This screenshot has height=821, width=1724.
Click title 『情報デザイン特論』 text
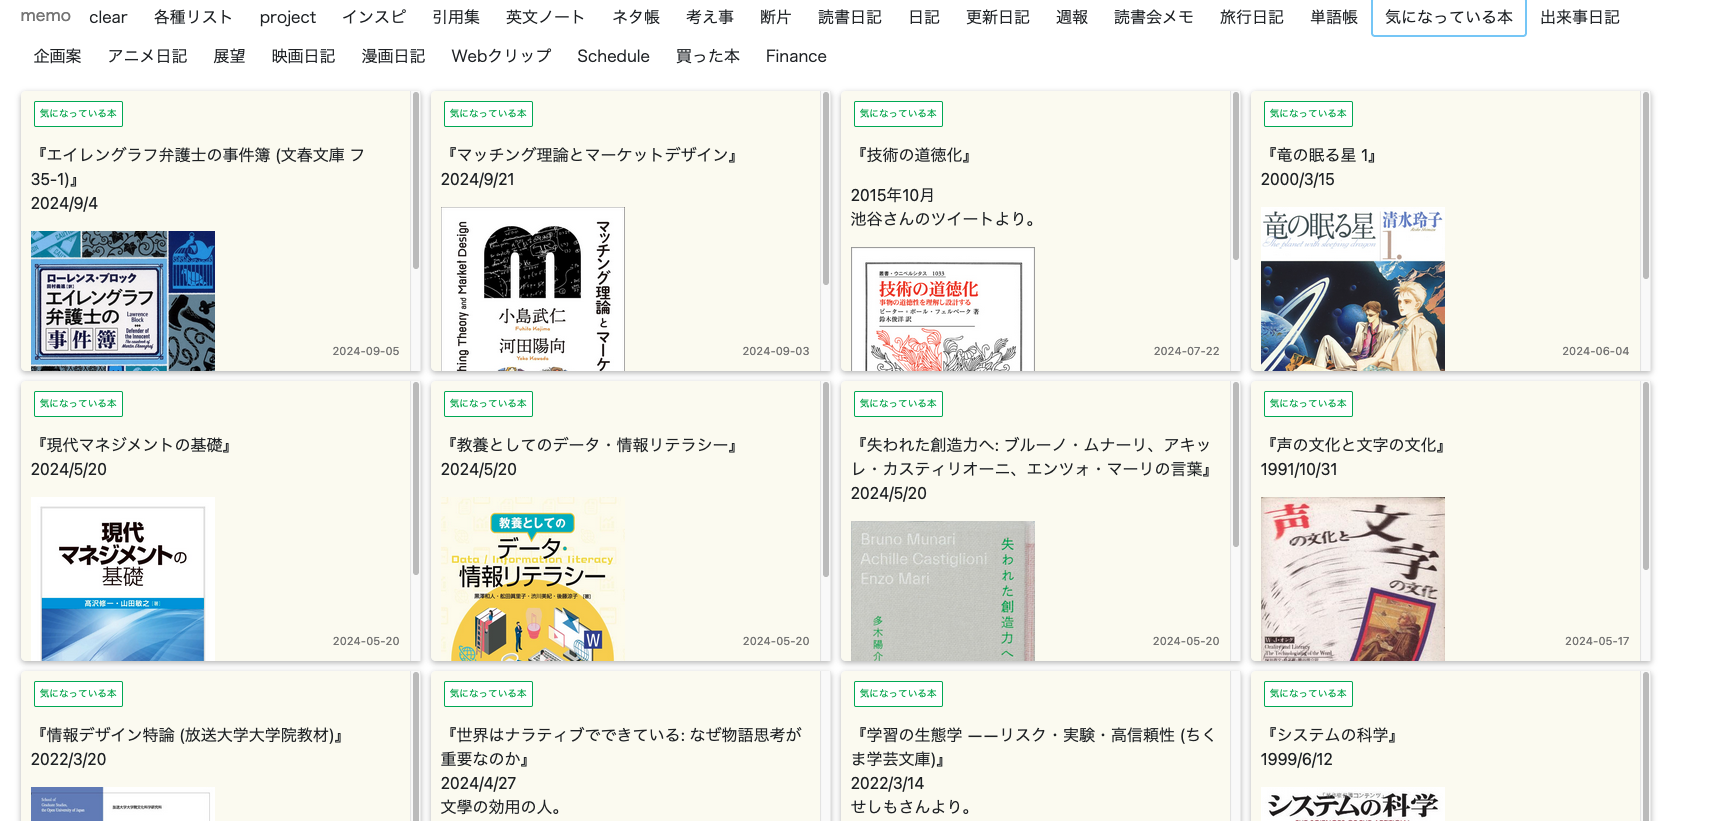(190, 735)
